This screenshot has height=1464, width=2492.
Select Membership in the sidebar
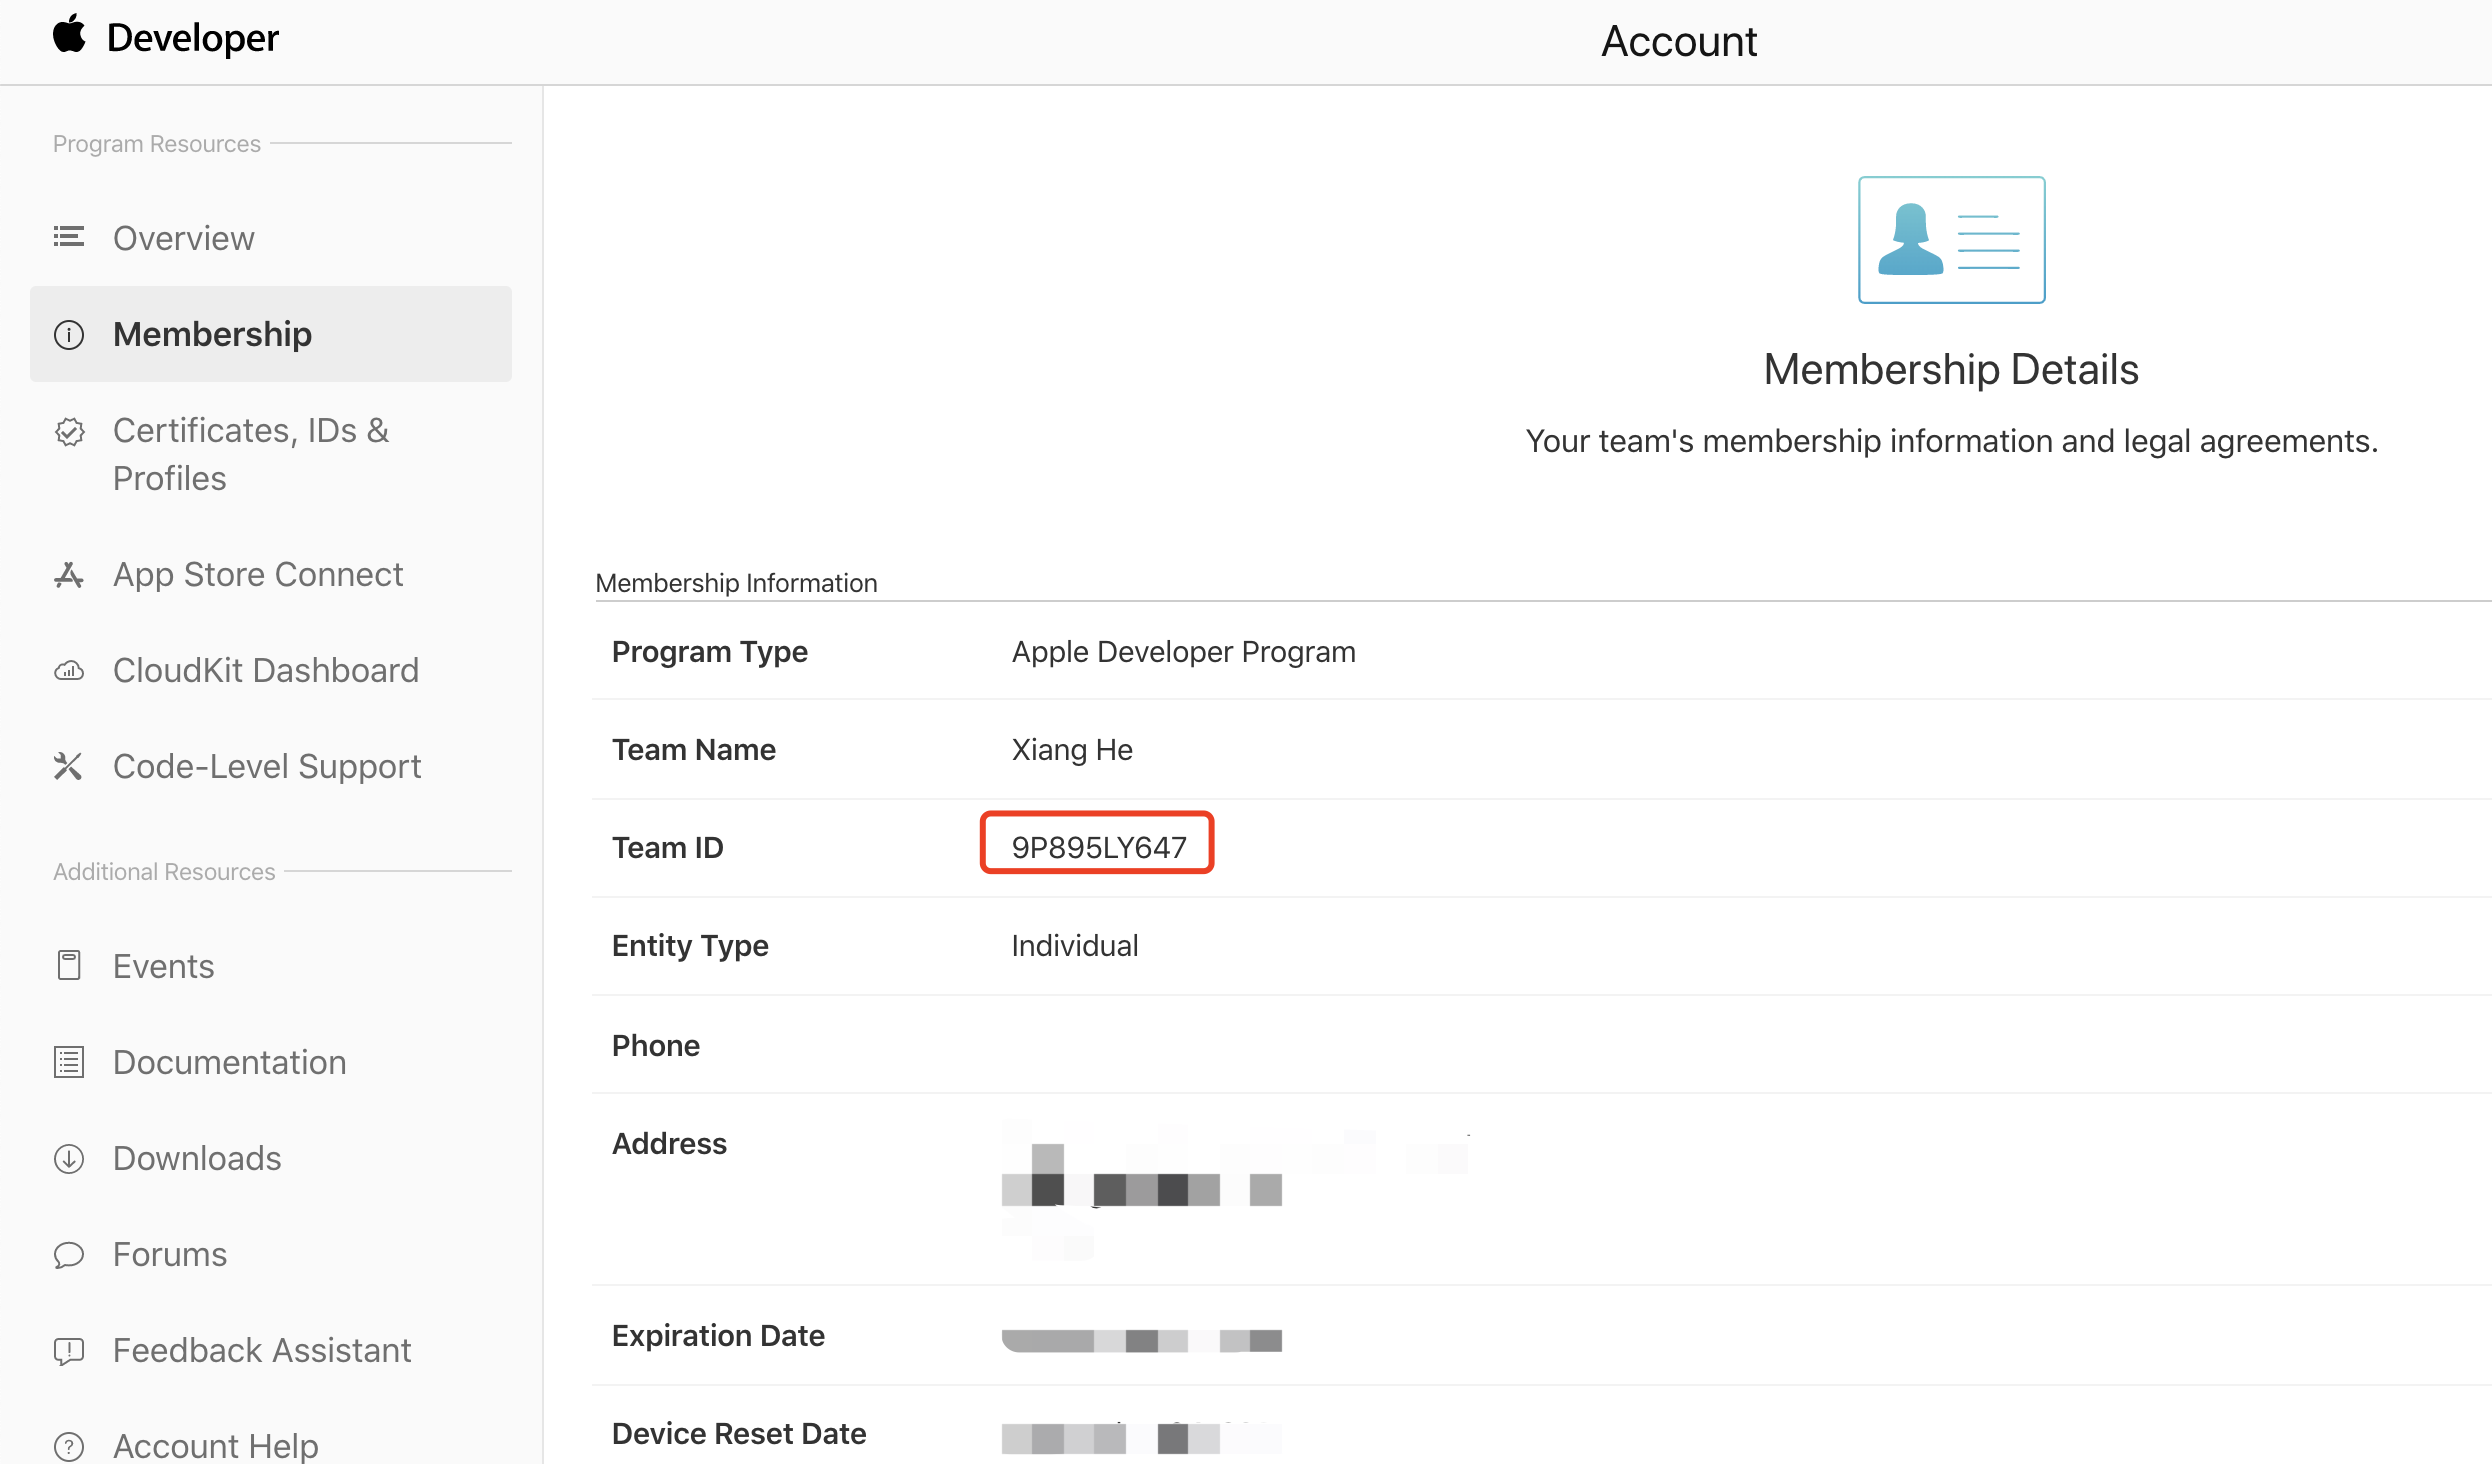pos(212,334)
